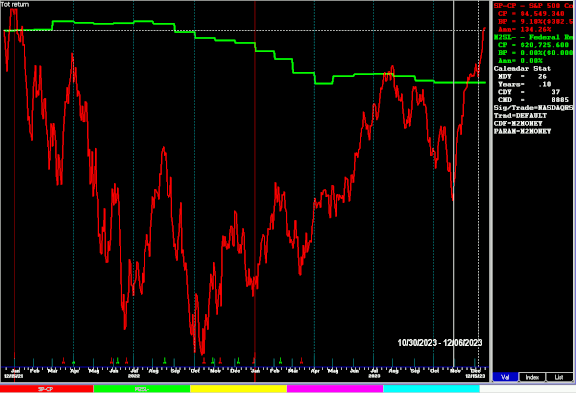Click the Calendar Stat heading
576x393 pixels.
522,69
